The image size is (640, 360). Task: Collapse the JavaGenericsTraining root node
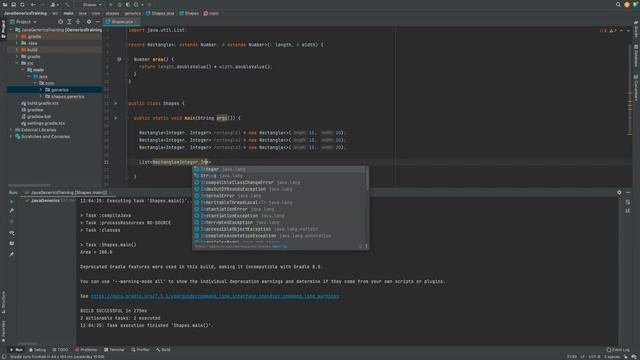coord(11,30)
